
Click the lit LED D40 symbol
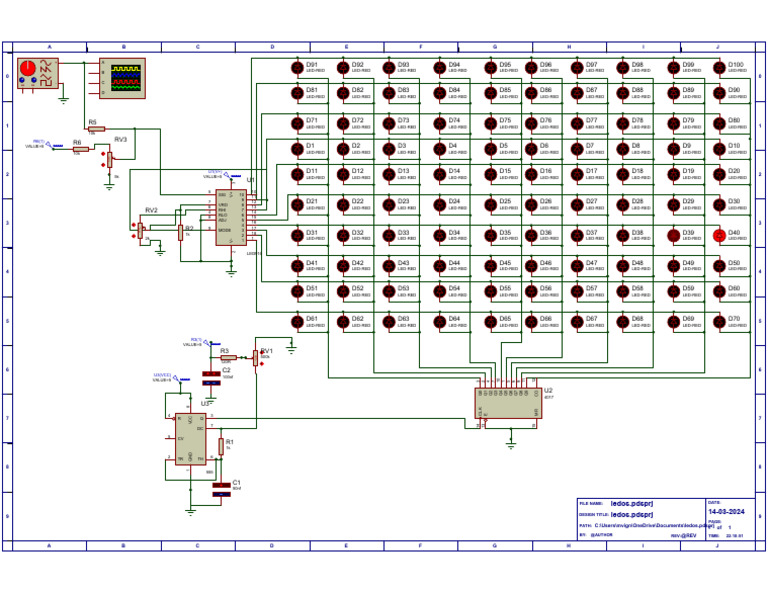pyautogui.click(x=719, y=236)
